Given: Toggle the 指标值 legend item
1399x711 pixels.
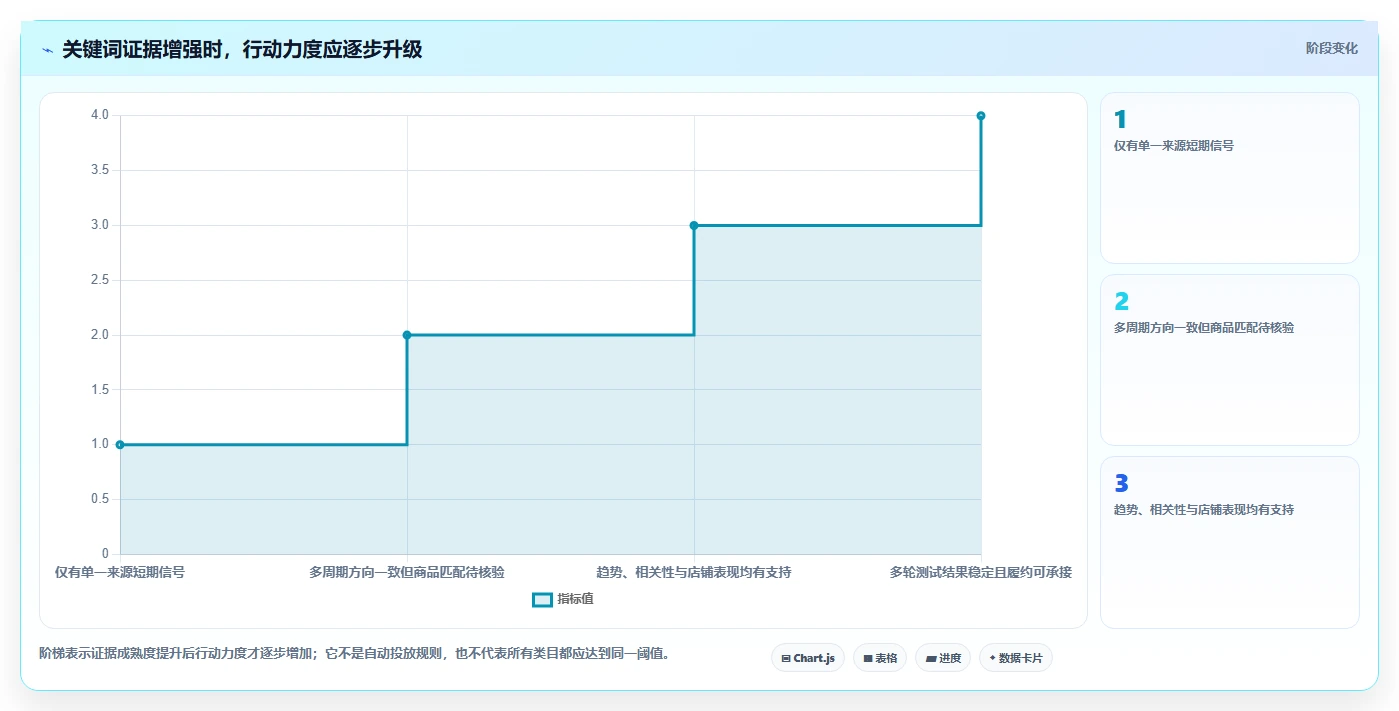Looking at the screenshot, I should tap(563, 599).
